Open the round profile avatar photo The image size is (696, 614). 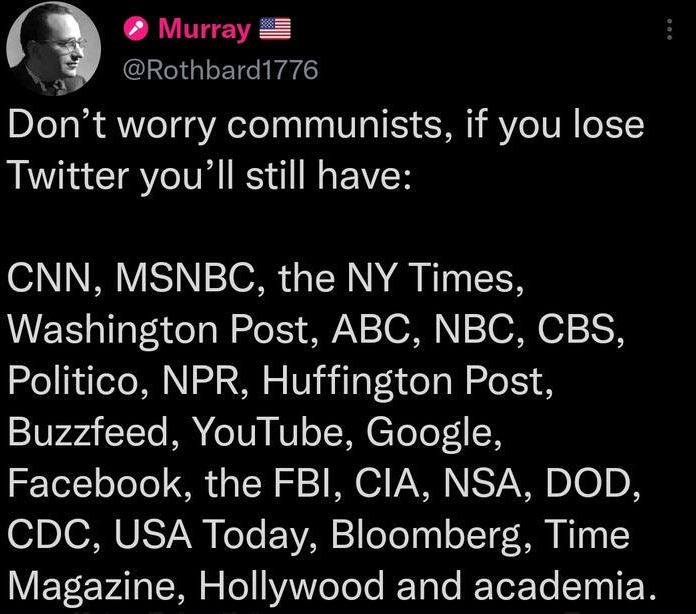tap(54, 48)
